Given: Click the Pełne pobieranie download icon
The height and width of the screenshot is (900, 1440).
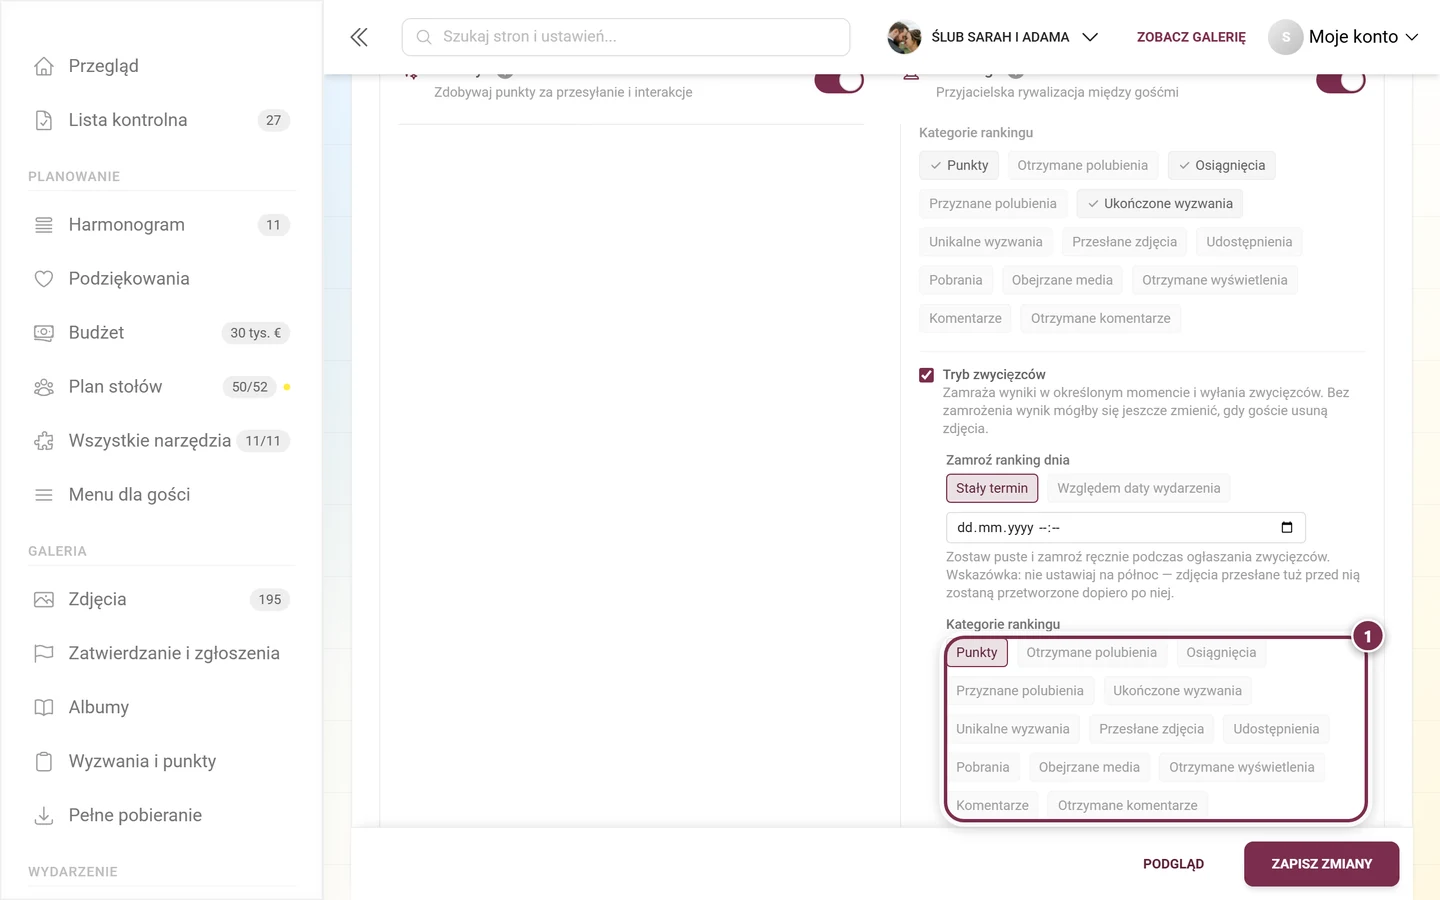Looking at the screenshot, I should click(44, 816).
